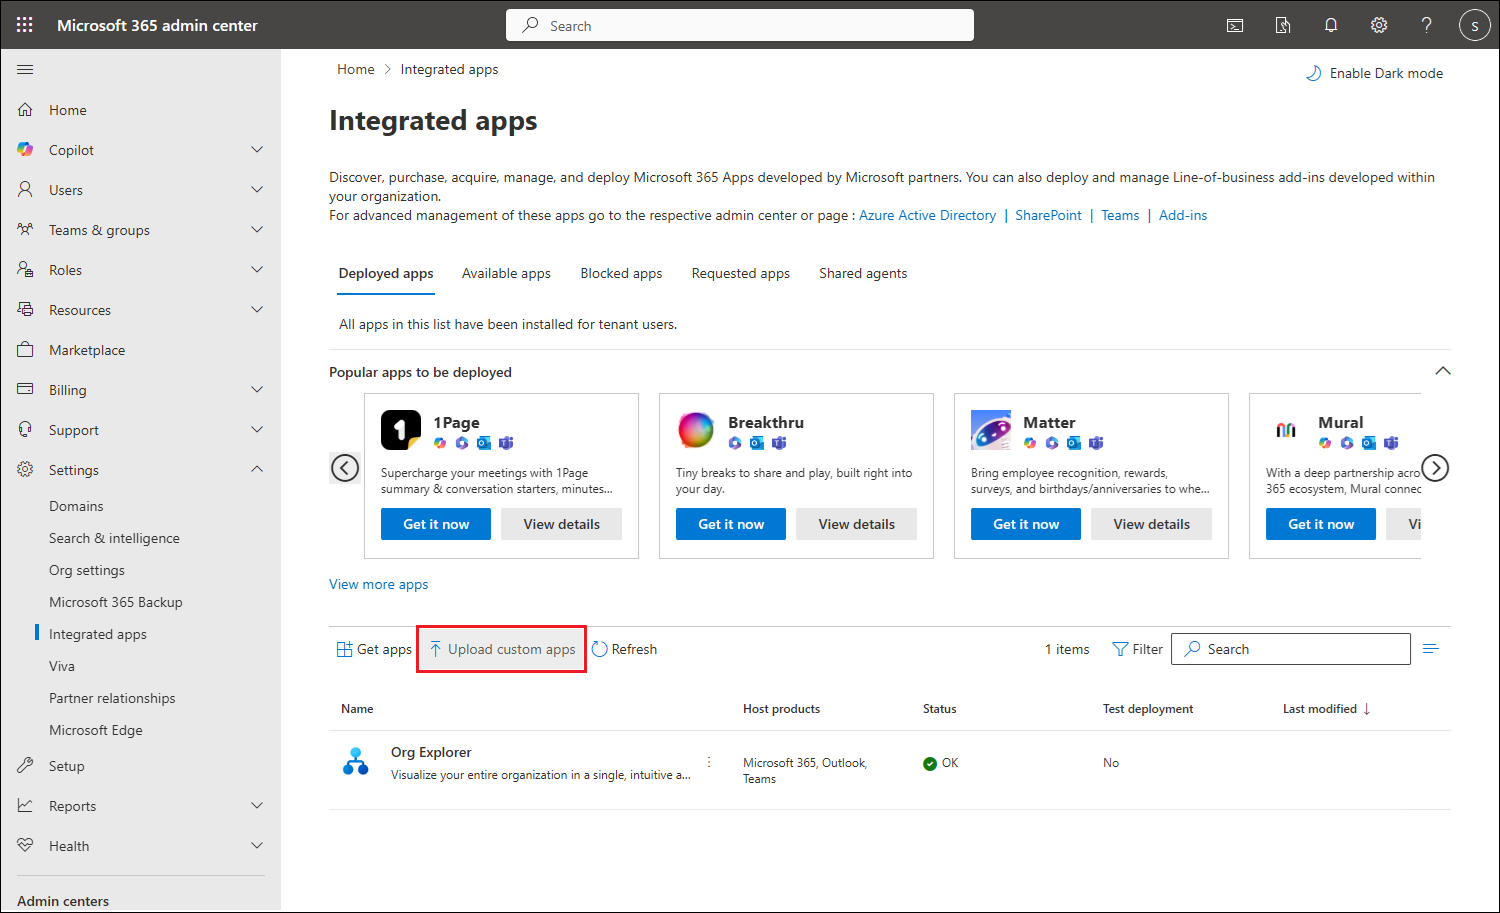Click the Org Explorer app icon
The width and height of the screenshot is (1500, 913).
[x=356, y=762]
